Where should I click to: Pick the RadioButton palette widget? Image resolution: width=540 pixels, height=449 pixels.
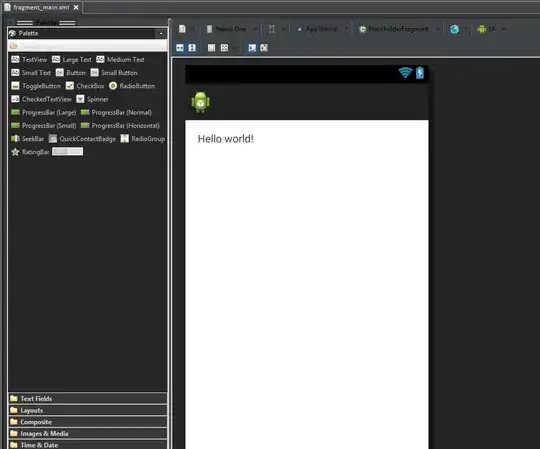[x=132, y=86]
